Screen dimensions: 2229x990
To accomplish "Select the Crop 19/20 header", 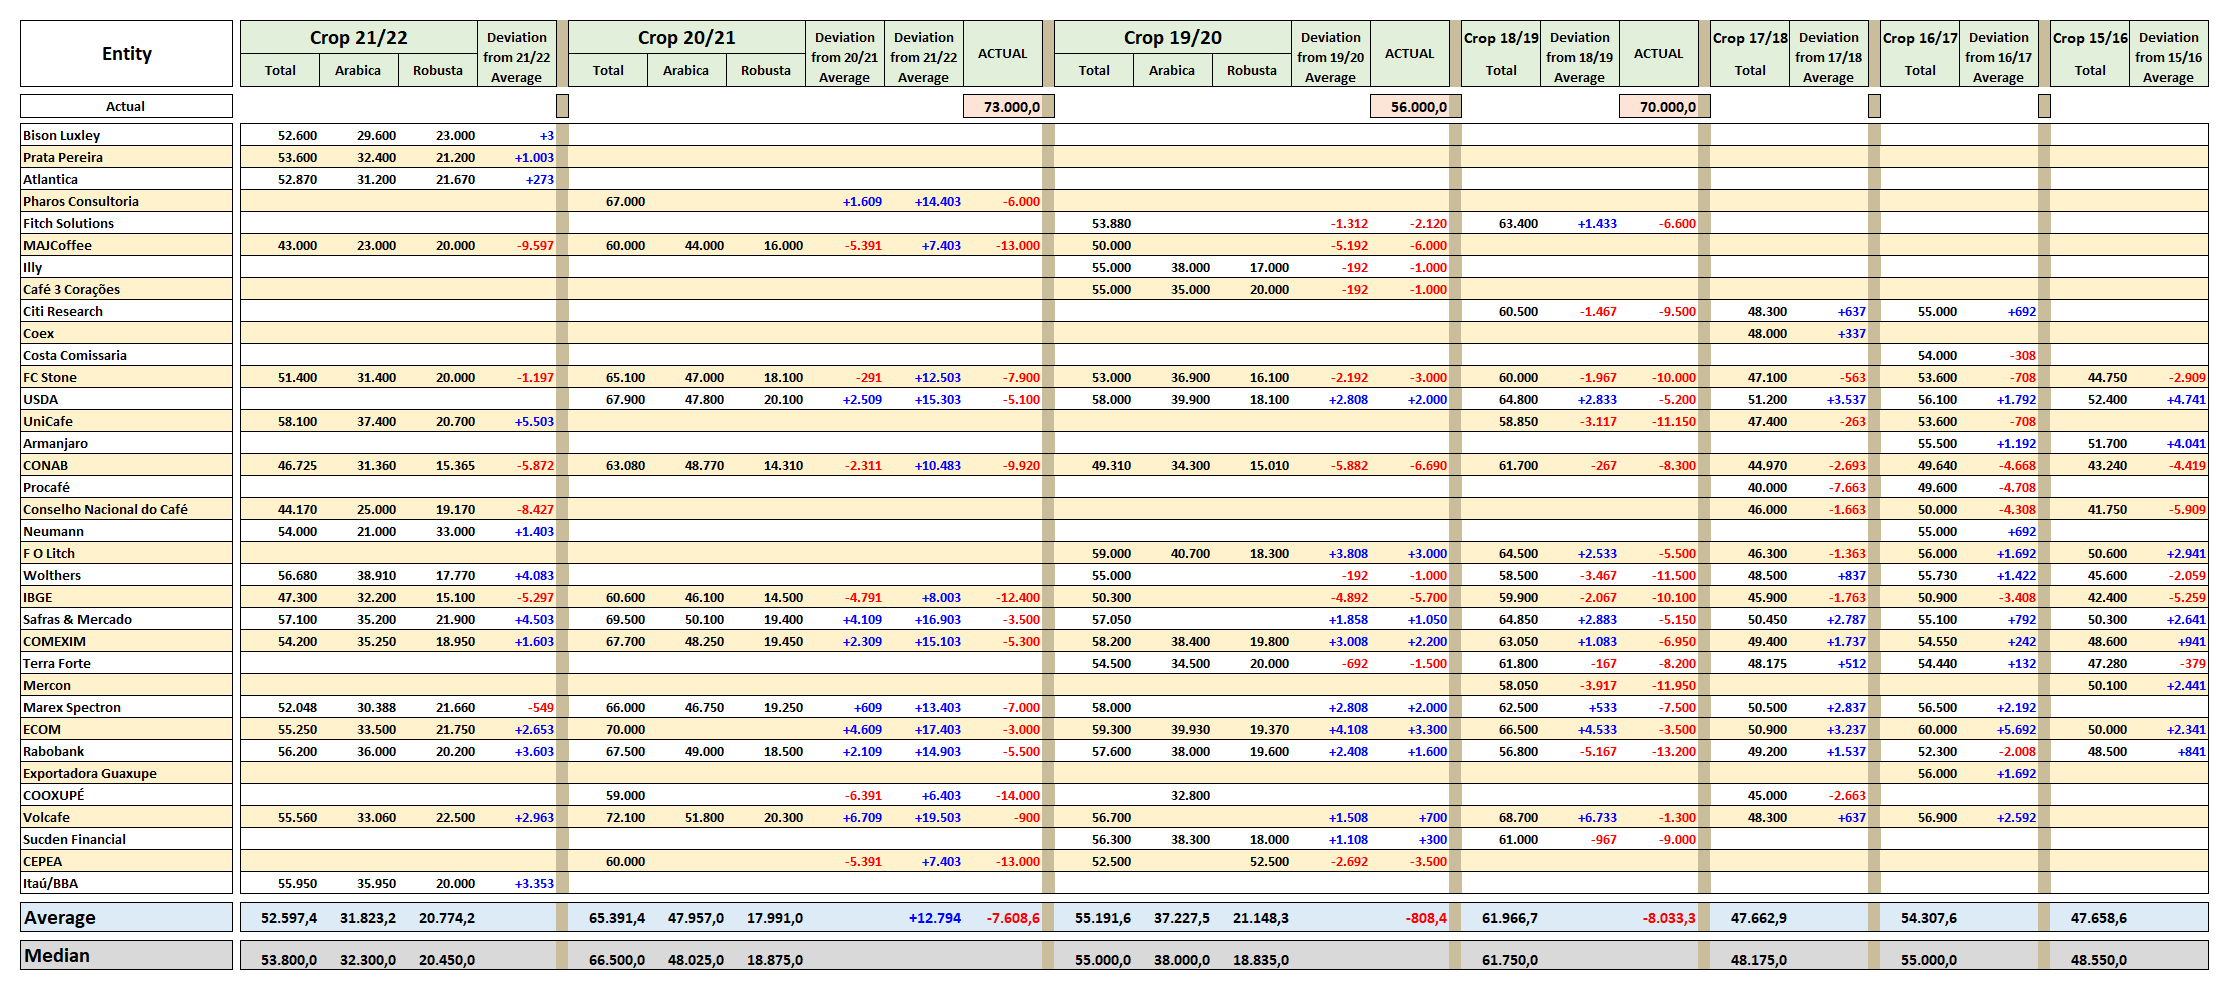I will pyautogui.click(x=1173, y=38).
